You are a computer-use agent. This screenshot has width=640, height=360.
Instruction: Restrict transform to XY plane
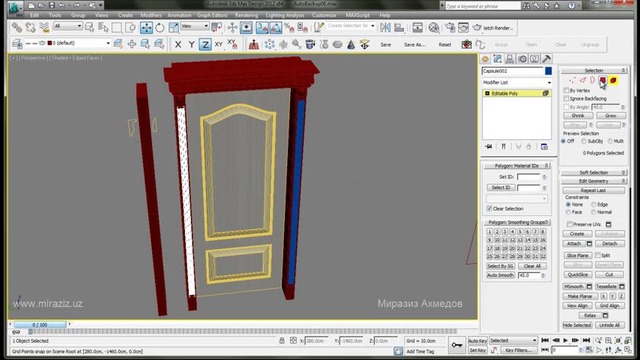pyautogui.click(x=219, y=44)
